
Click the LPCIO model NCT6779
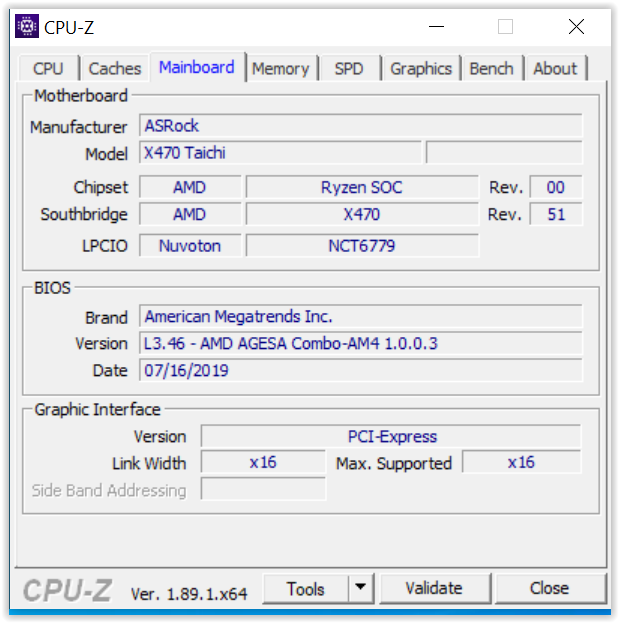[362, 246]
